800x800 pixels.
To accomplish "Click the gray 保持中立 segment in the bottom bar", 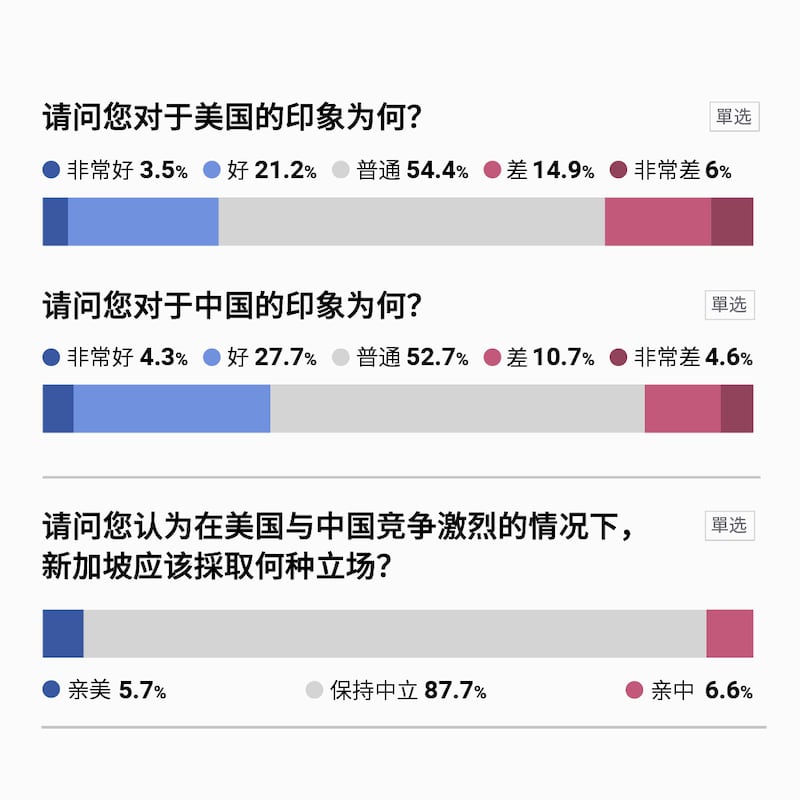I will coord(394,633).
